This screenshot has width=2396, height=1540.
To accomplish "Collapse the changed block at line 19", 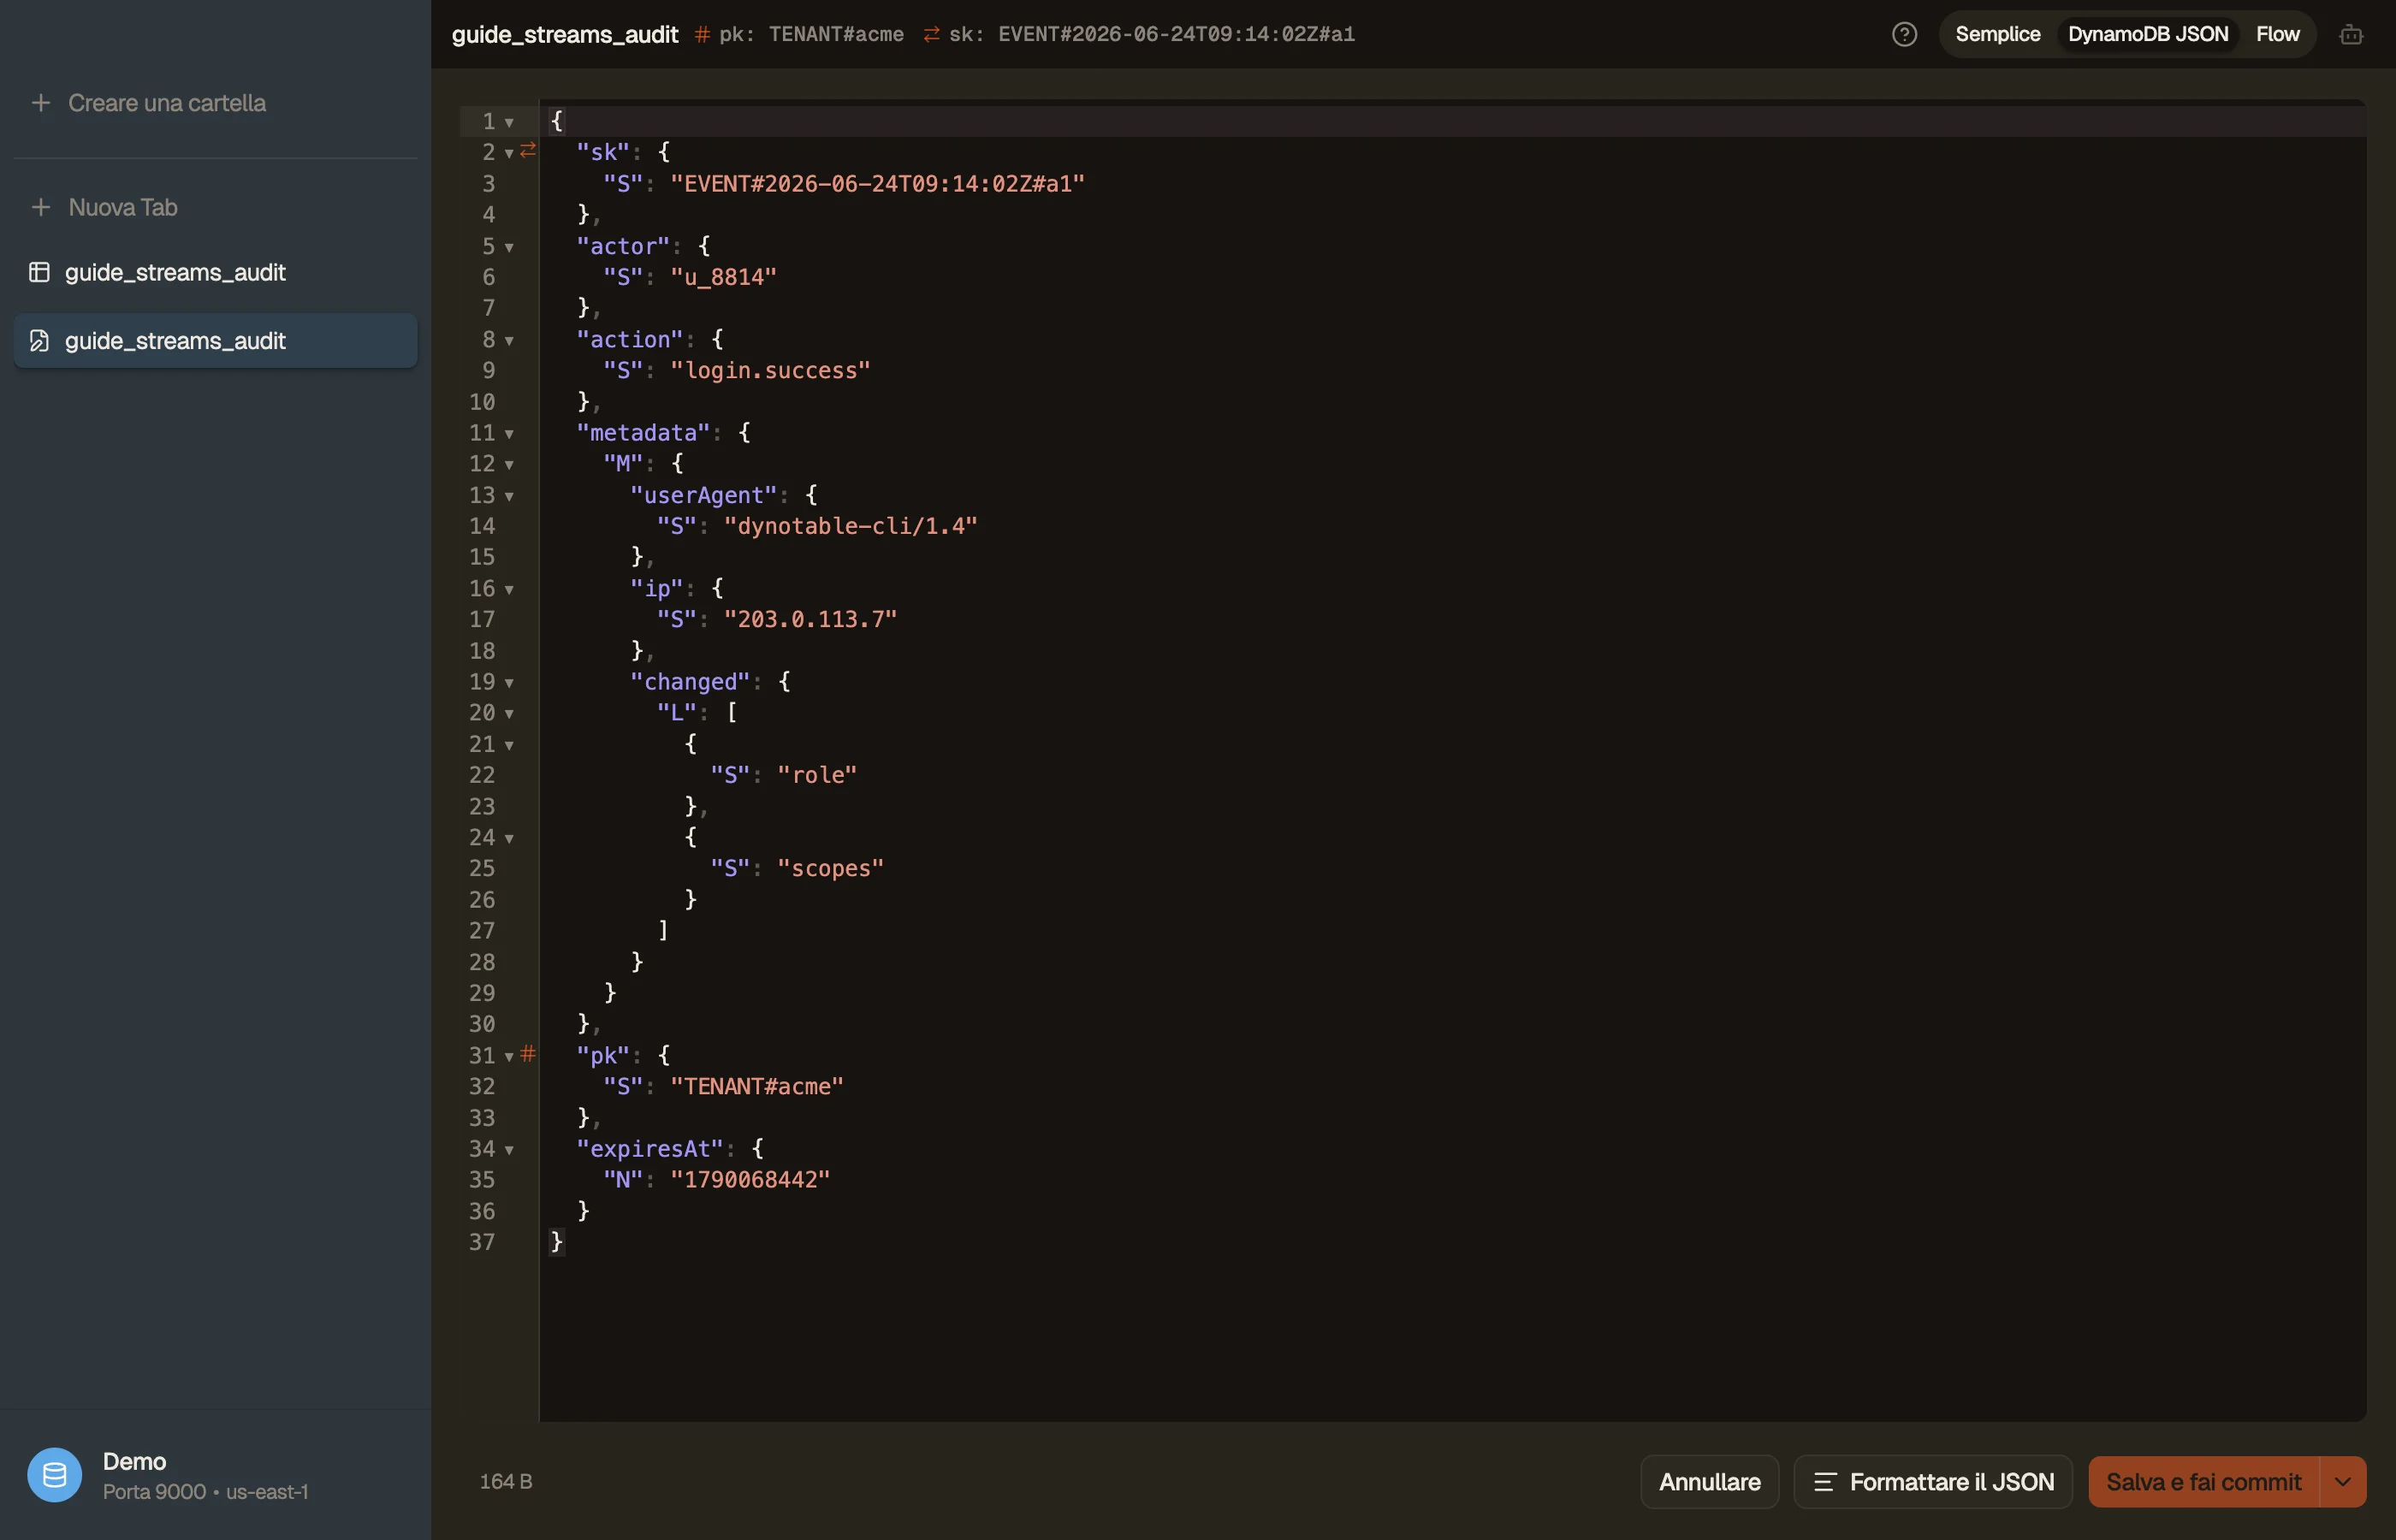I will tap(509, 683).
